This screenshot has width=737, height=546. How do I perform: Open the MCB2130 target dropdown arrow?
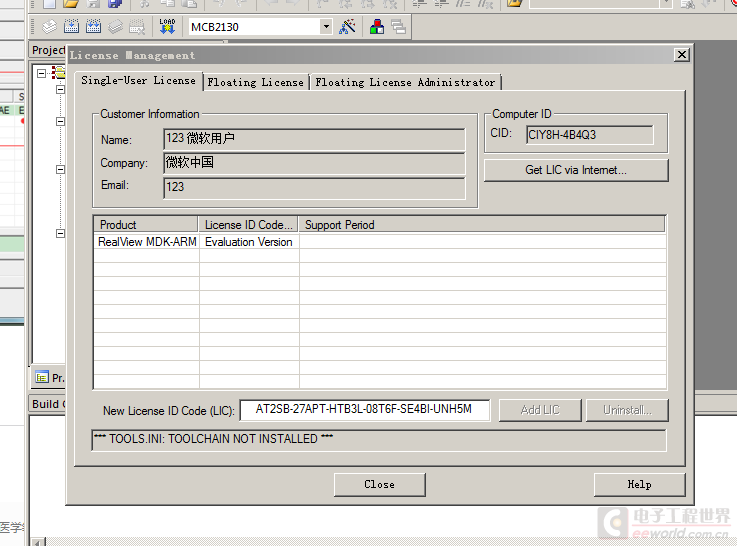click(326, 27)
